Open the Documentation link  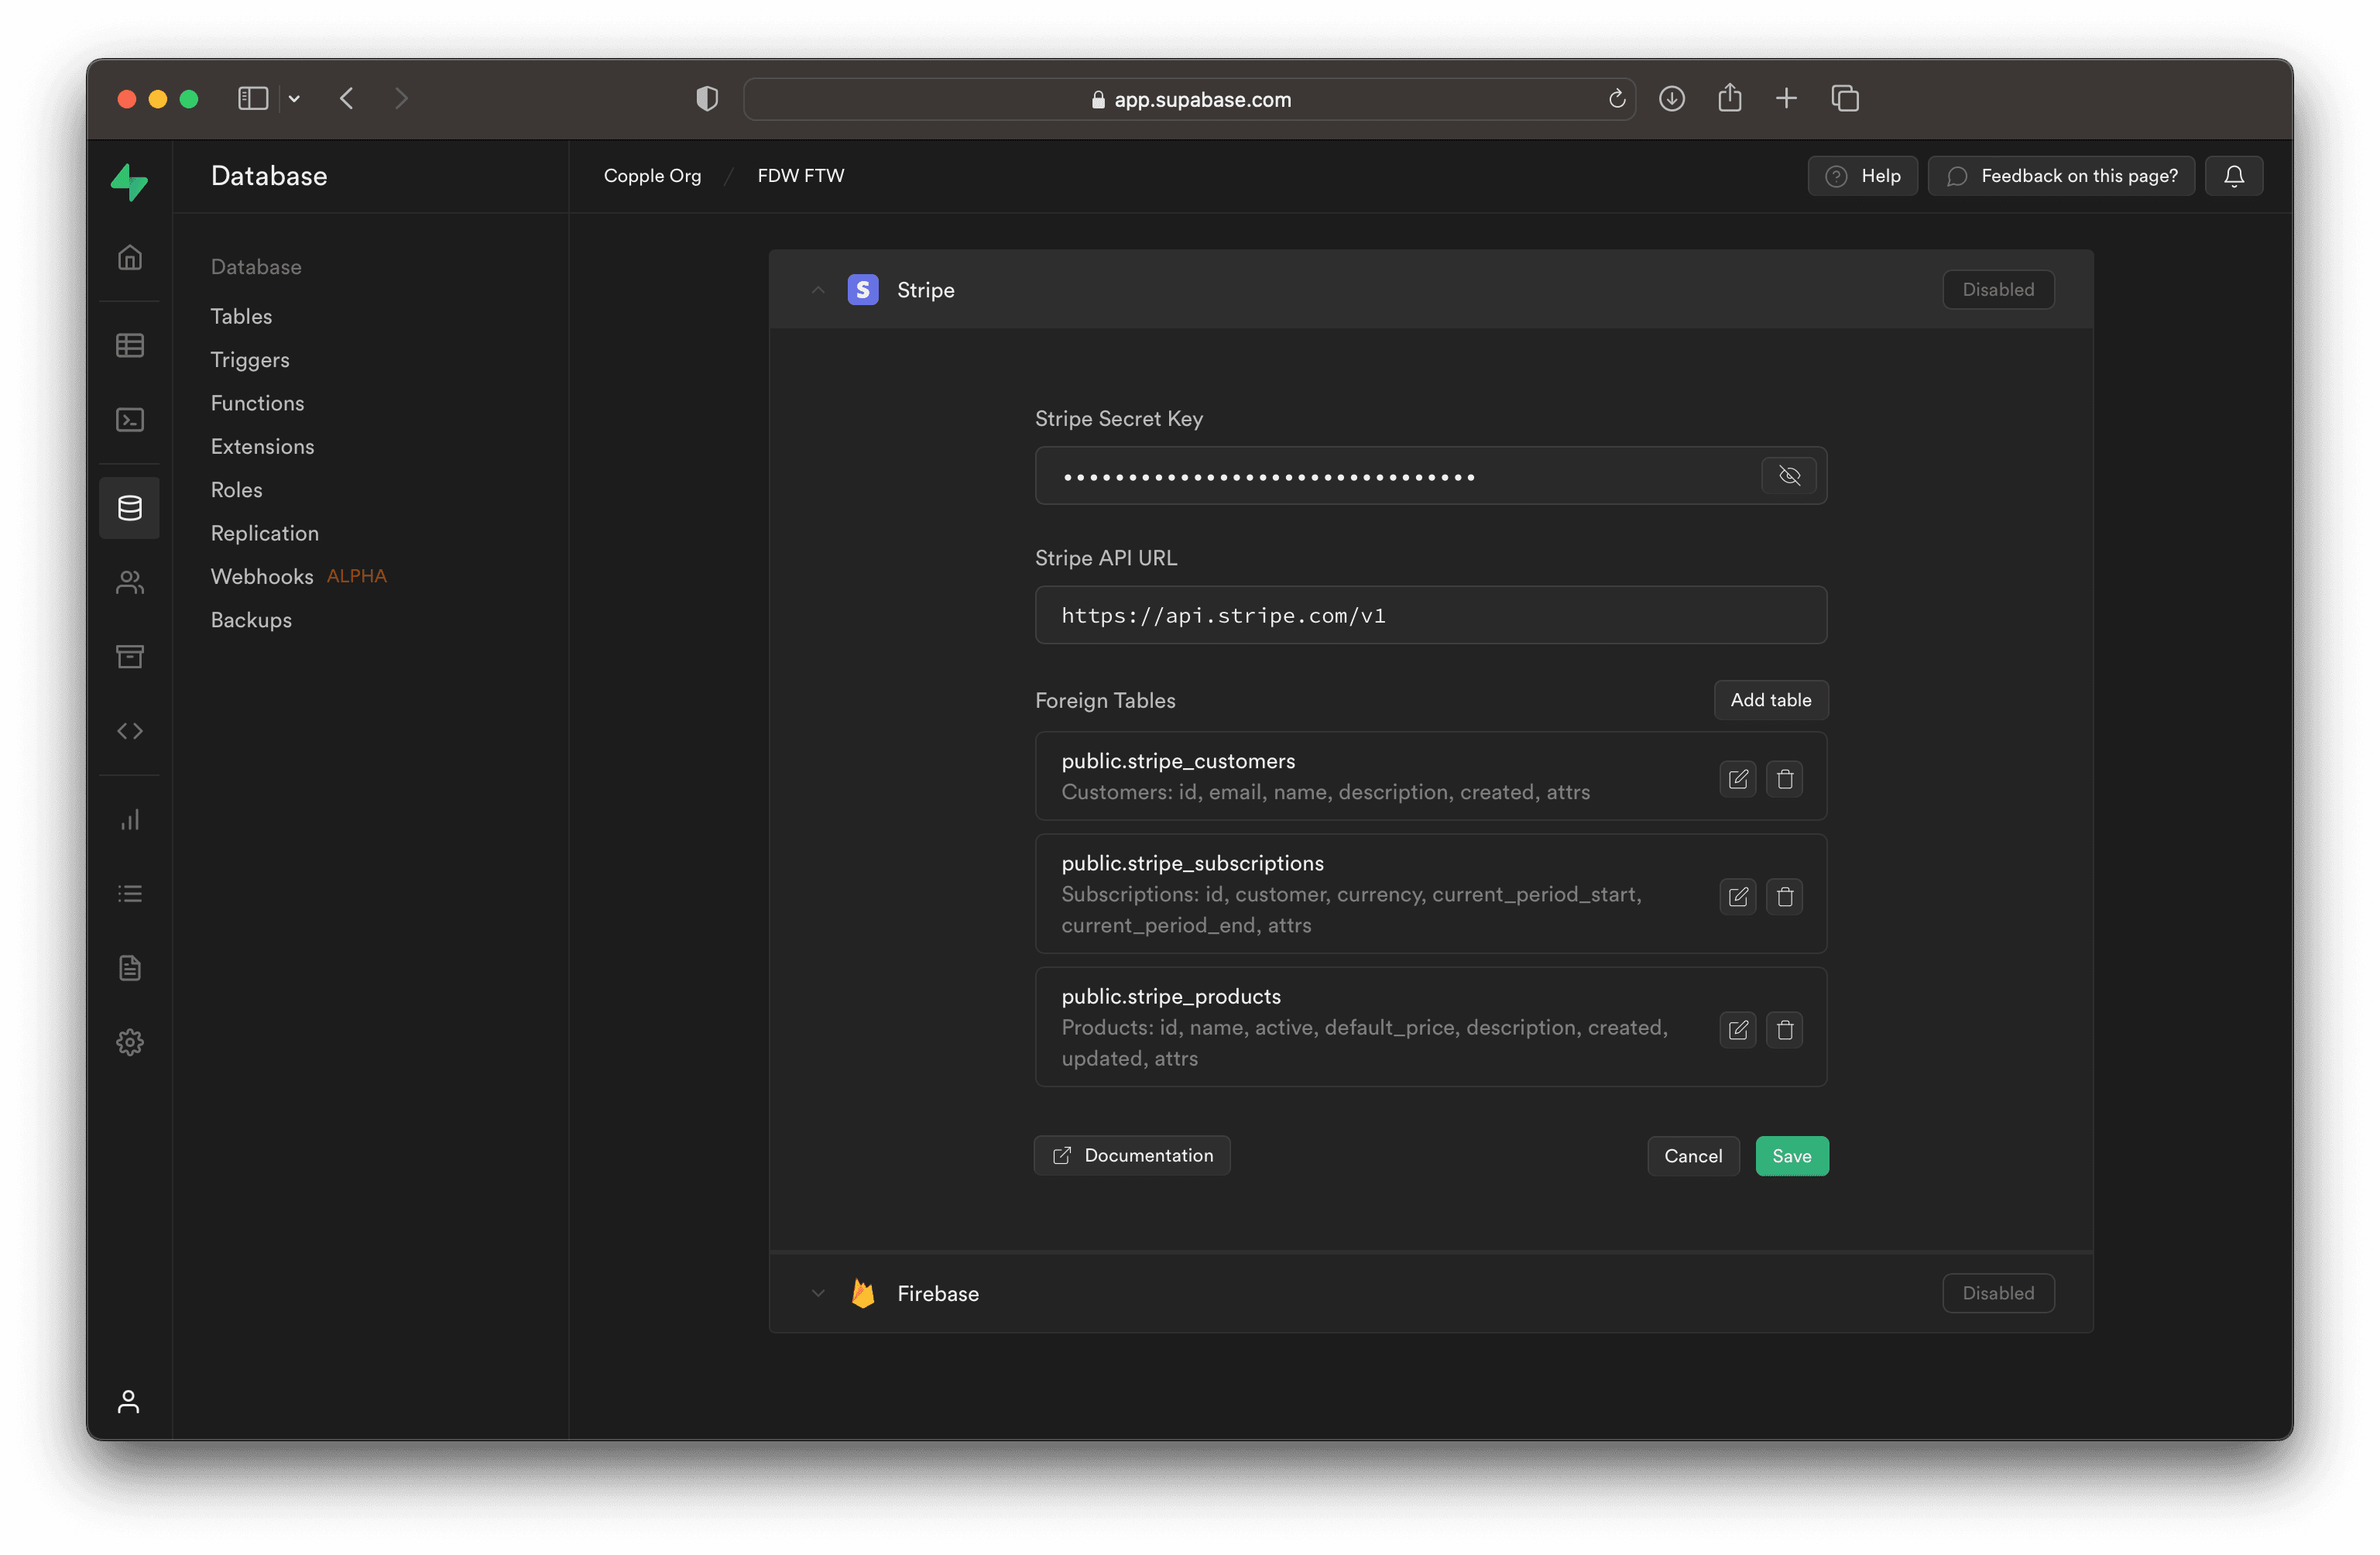click(x=1132, y=1156)
